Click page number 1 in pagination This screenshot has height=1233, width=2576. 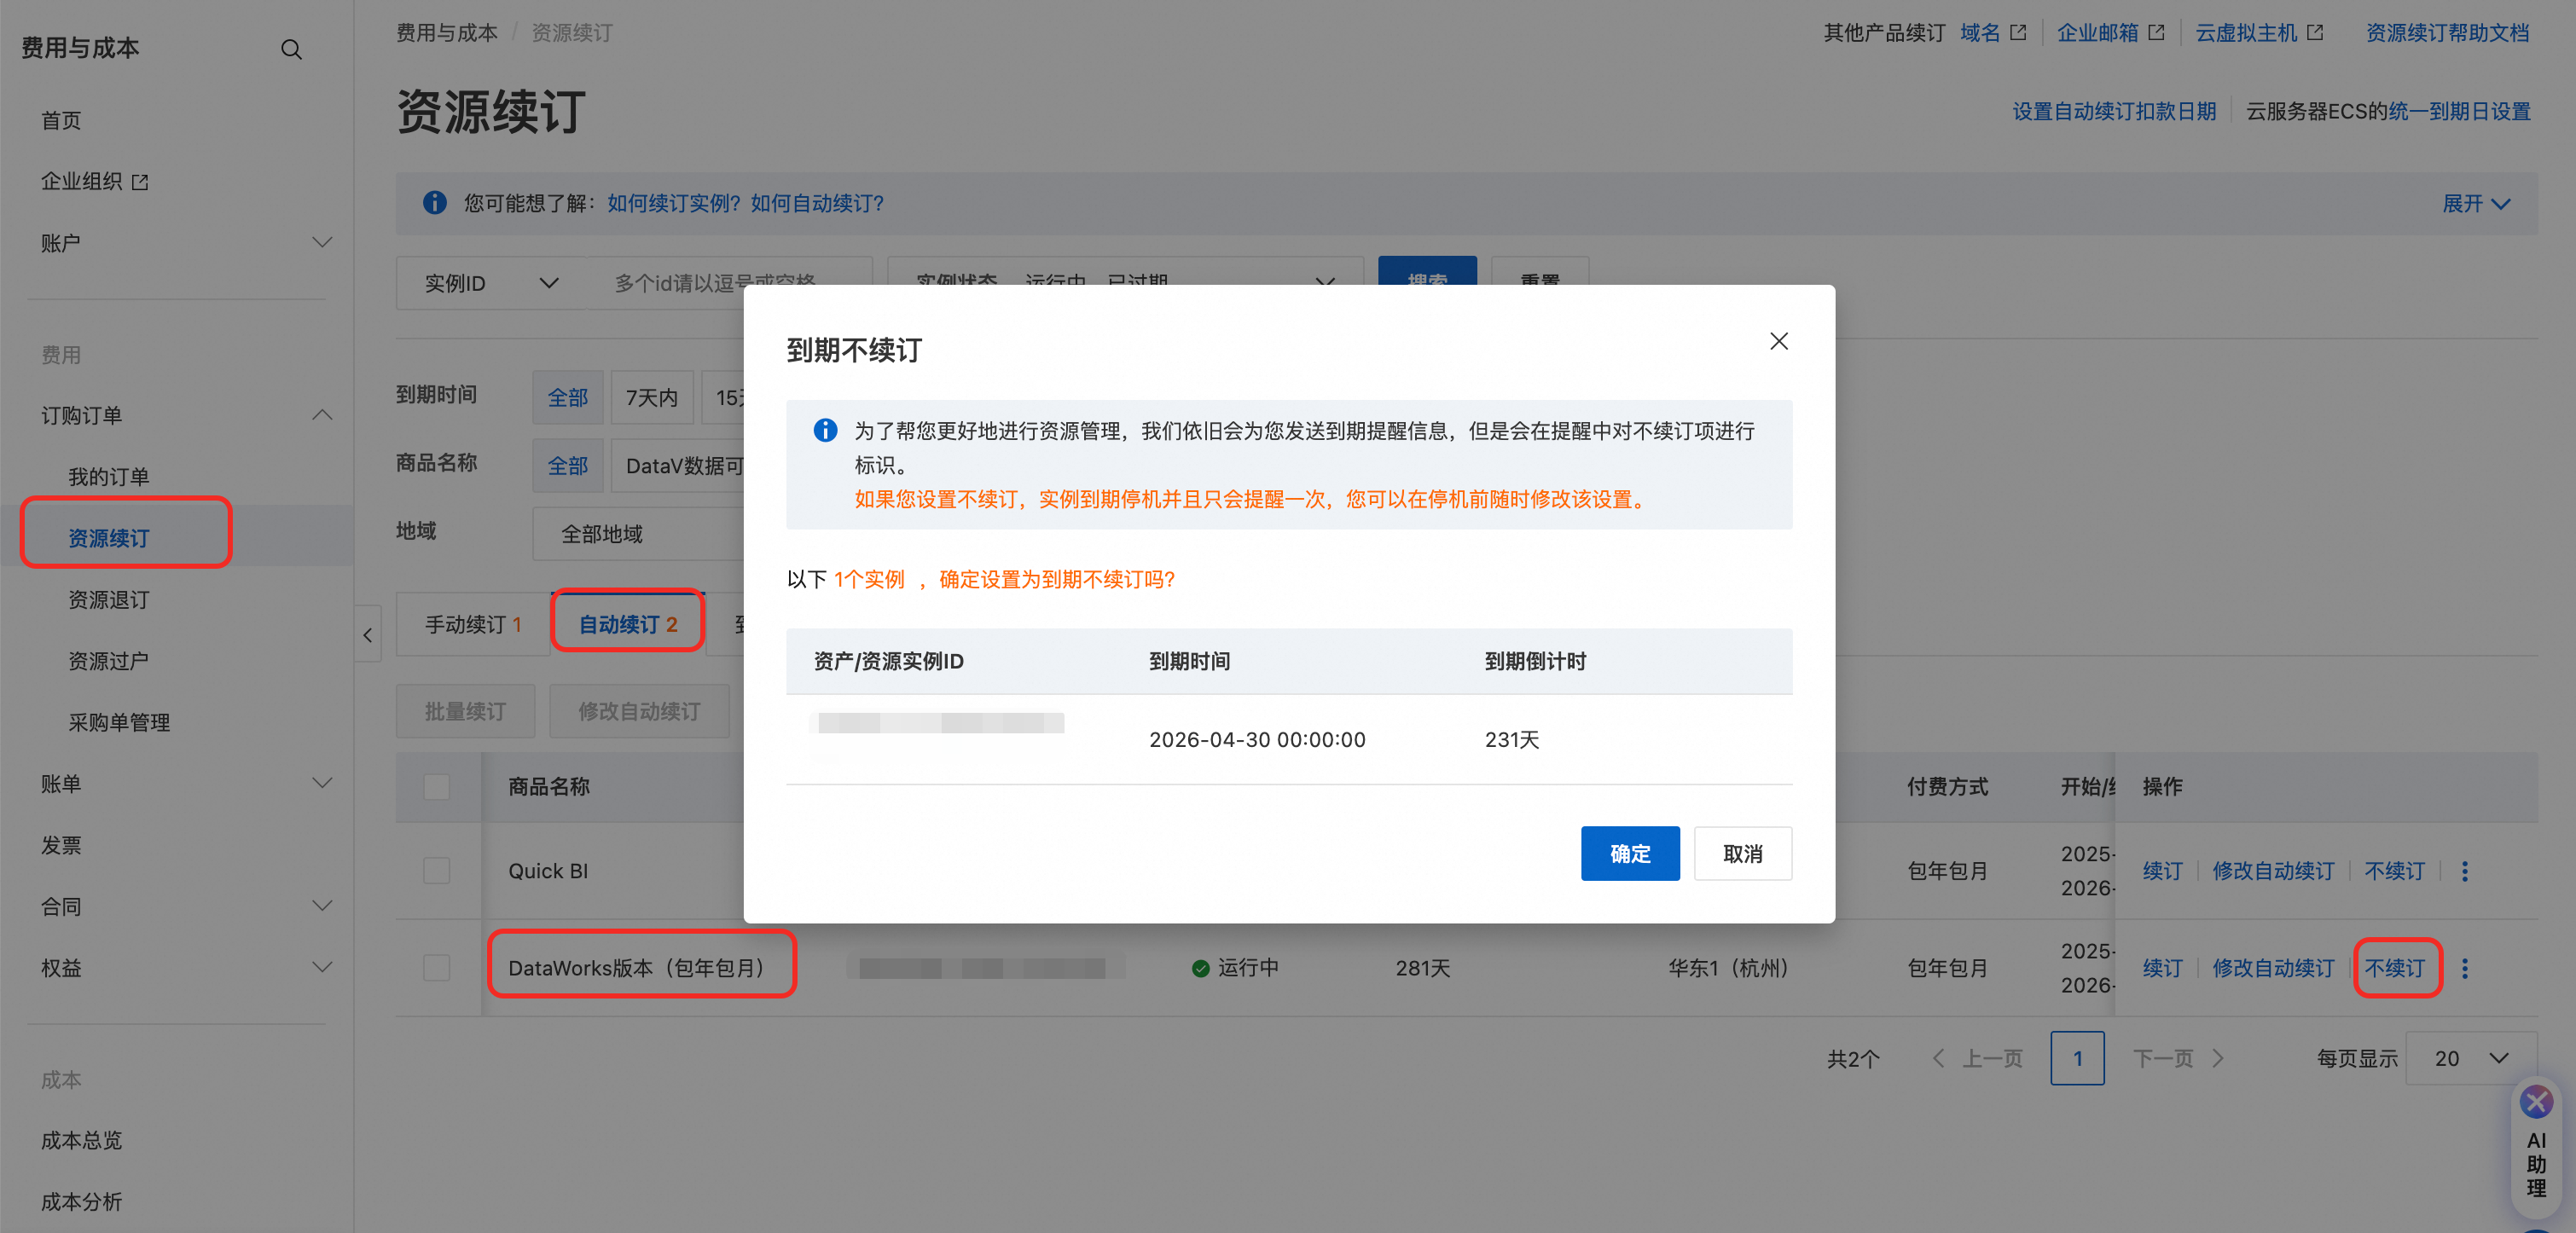pos(2076,1058)
